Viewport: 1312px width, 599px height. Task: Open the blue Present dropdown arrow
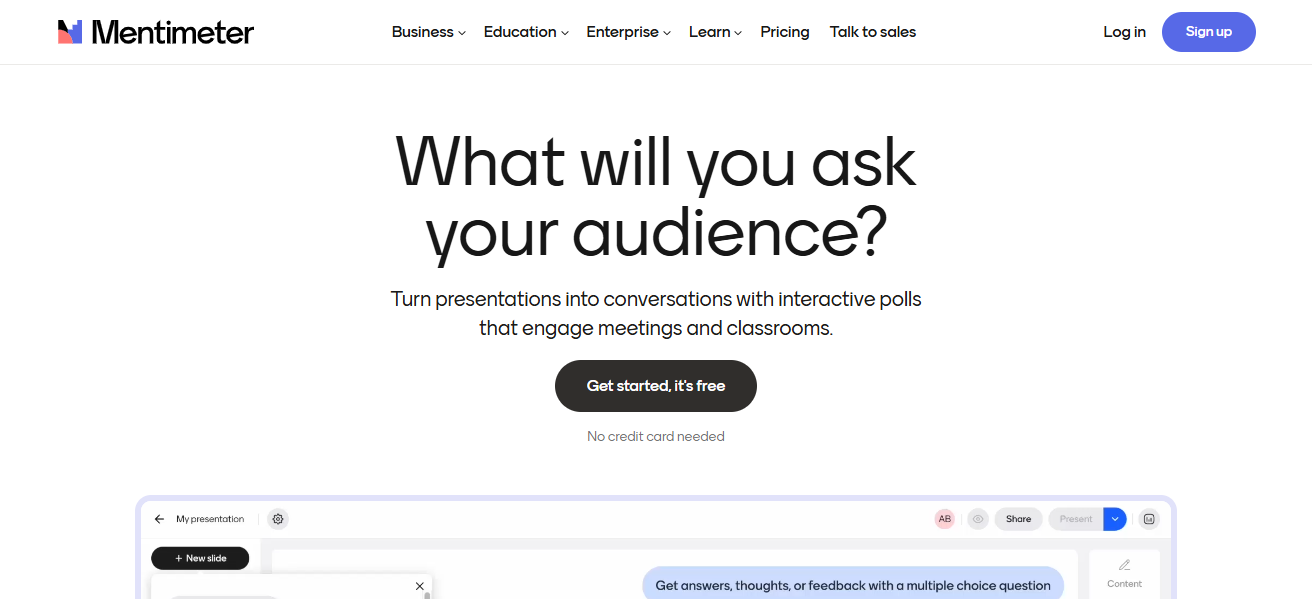(1115, 519)
